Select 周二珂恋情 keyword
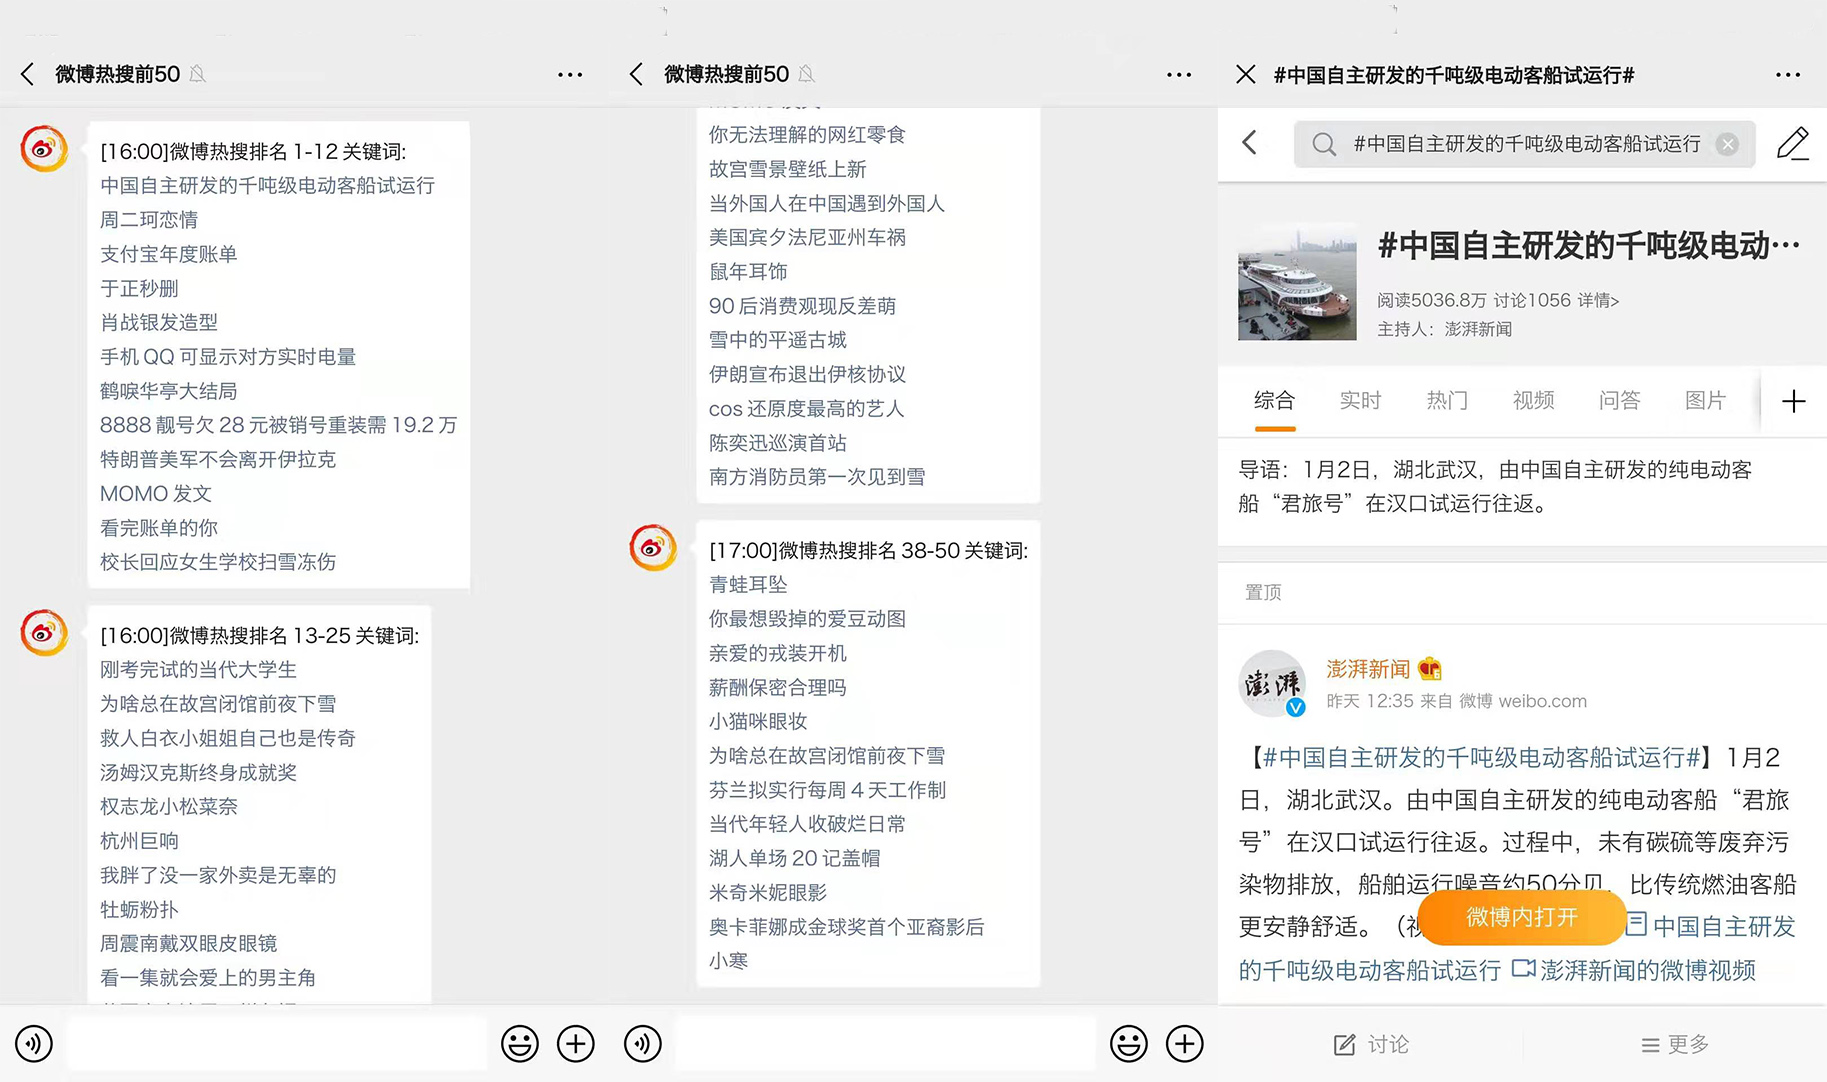1827x1082 pixels. [x=149, y=220]
